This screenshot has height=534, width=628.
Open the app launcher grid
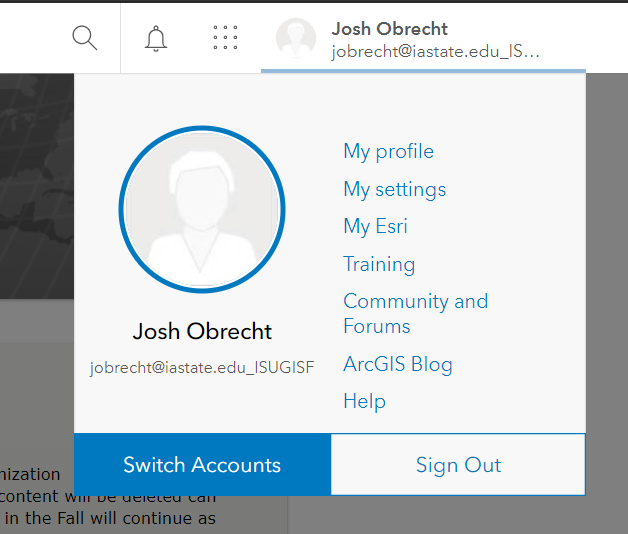225,37
